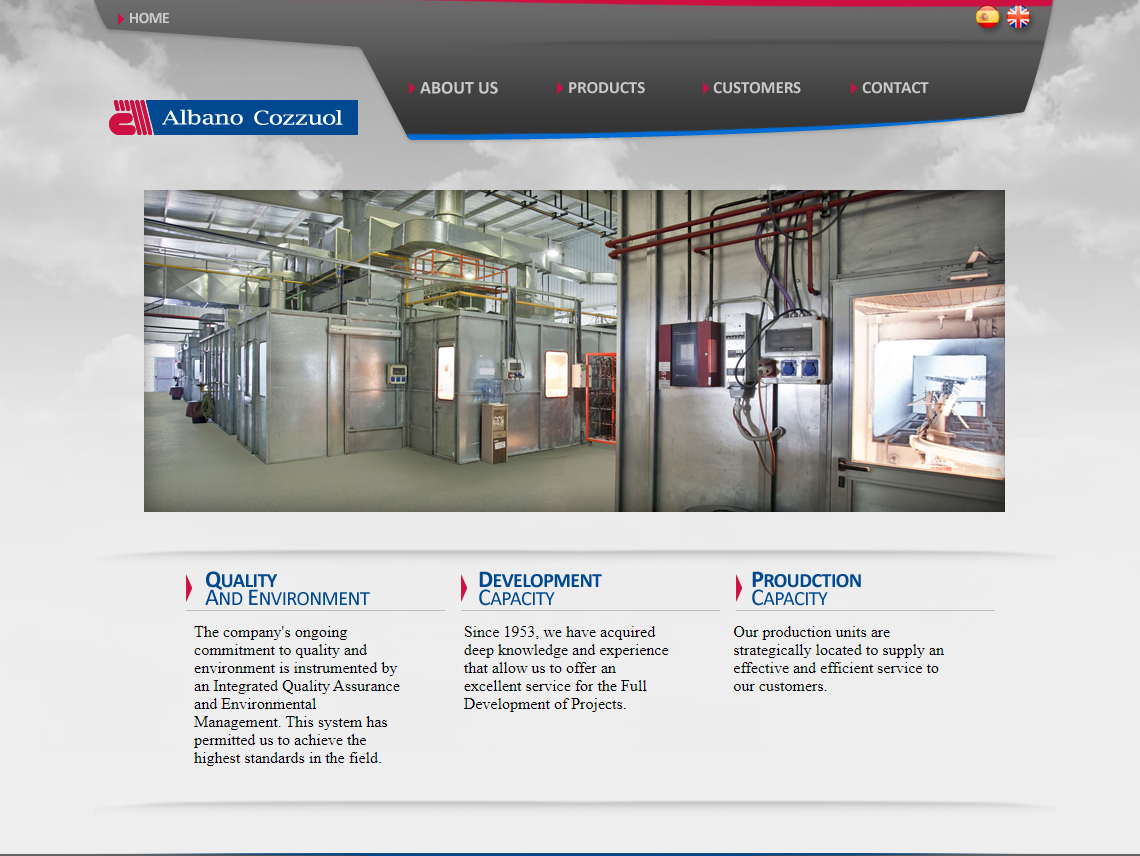
Task: Click the text 'The company's ongoing'
Action: point(270,632)
